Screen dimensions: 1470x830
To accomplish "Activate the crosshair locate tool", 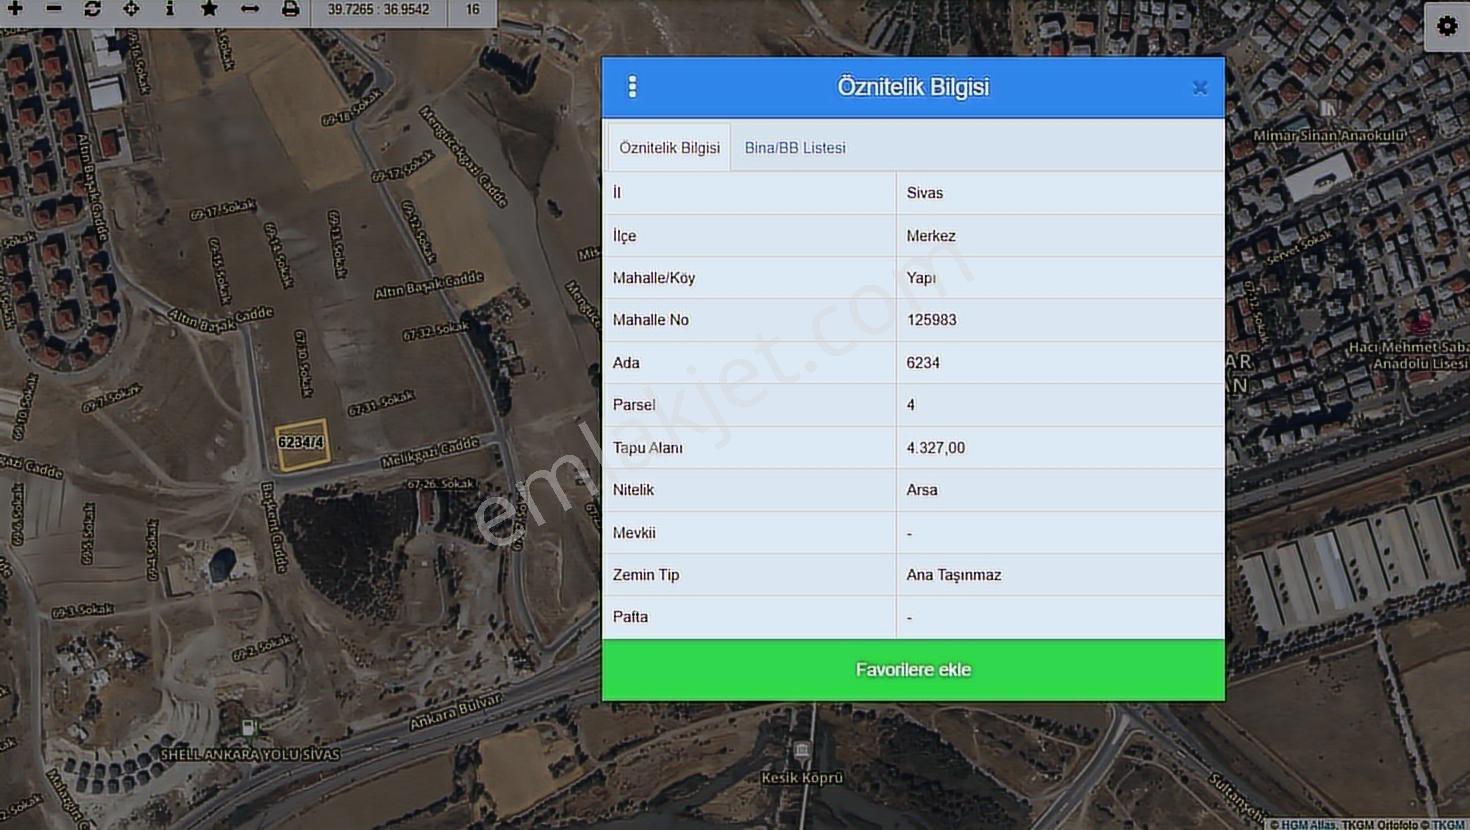I will [x=131, y=9].
